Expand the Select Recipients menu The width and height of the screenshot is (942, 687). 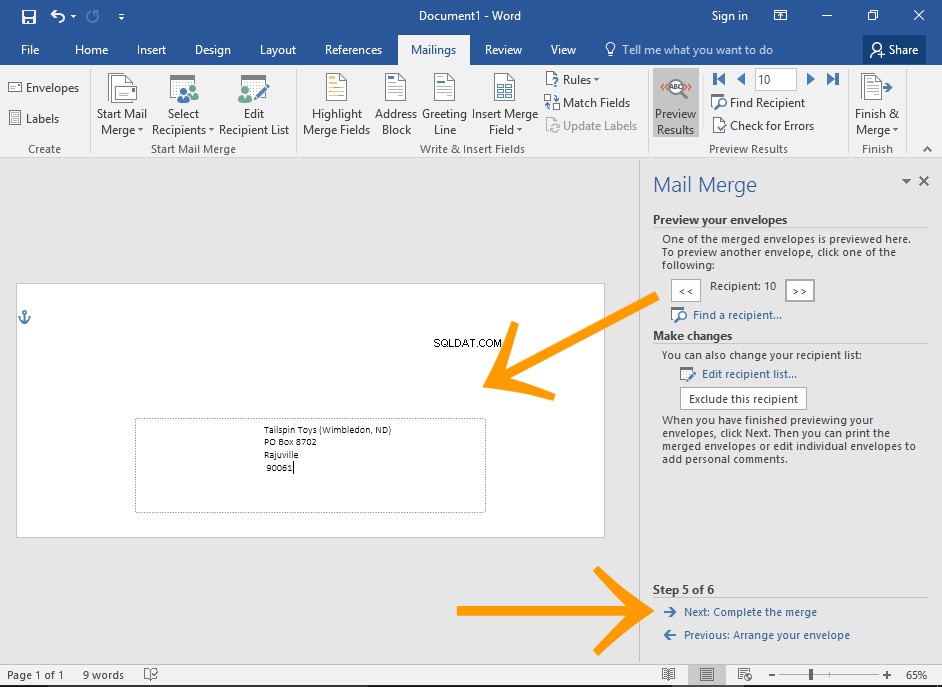click(183, 104)
